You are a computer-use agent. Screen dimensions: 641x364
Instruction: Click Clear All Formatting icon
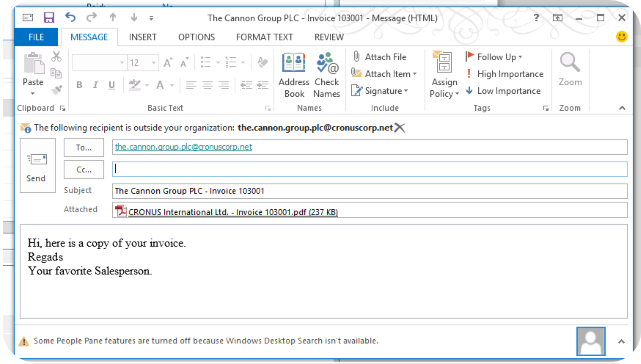(262, 63)
